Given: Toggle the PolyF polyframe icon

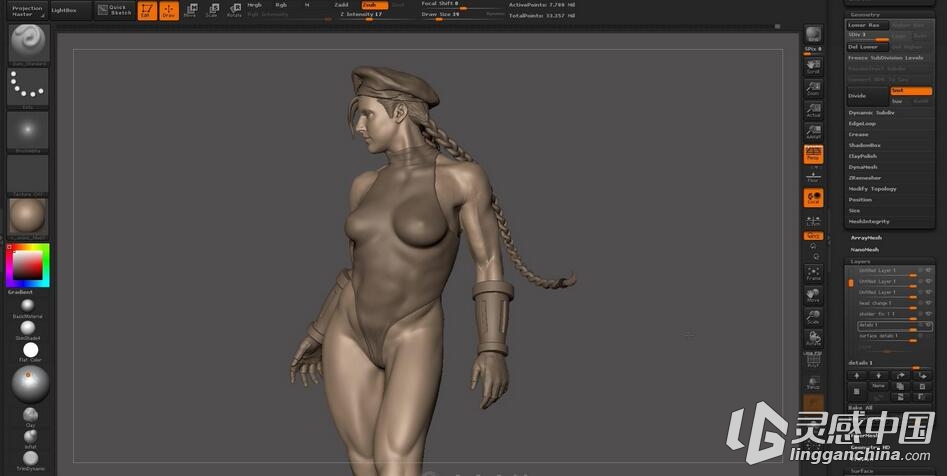Looking at the screenshot, I should 814,361.
